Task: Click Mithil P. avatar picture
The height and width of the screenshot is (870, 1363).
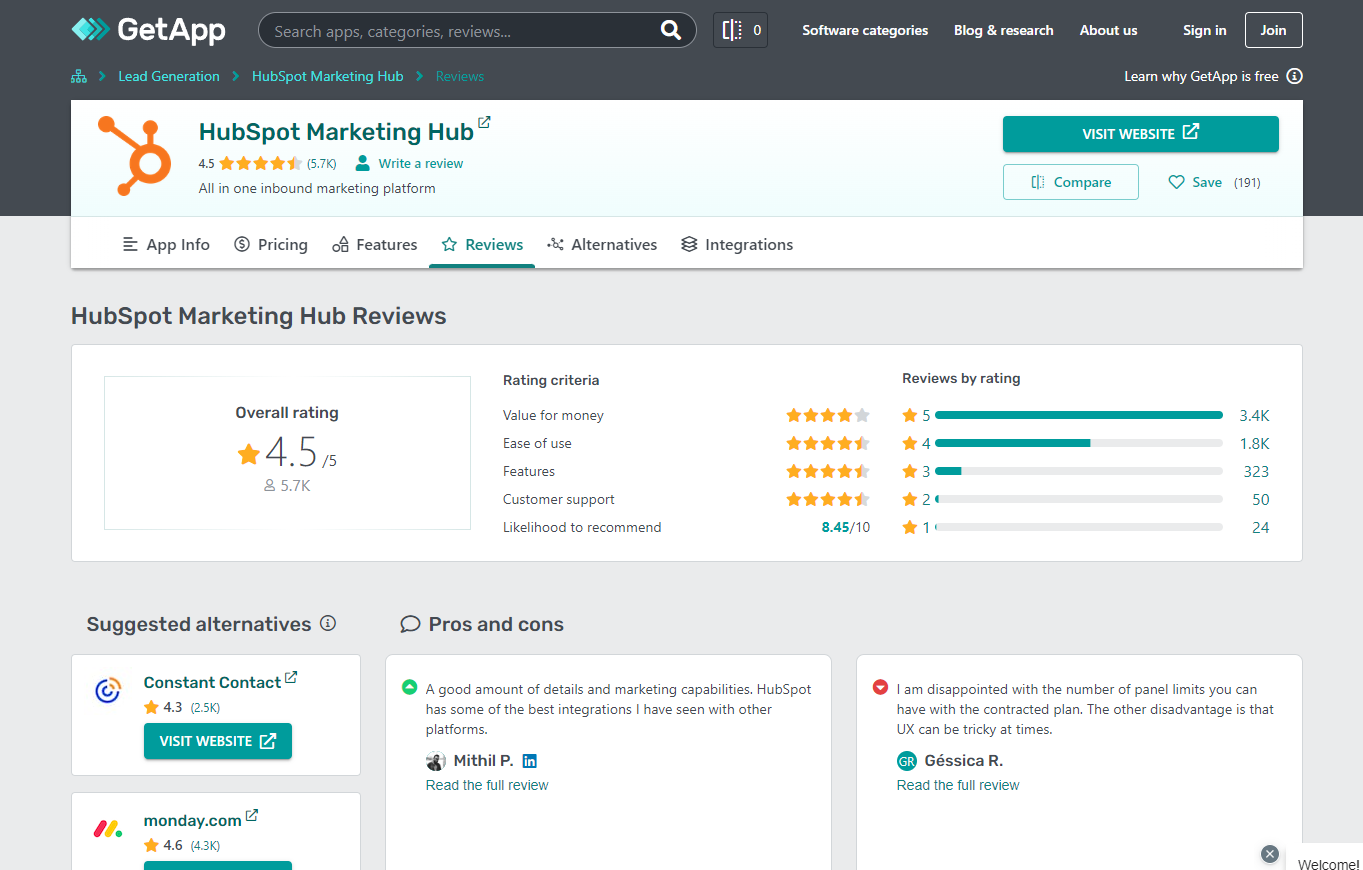Action: [436, 761]
